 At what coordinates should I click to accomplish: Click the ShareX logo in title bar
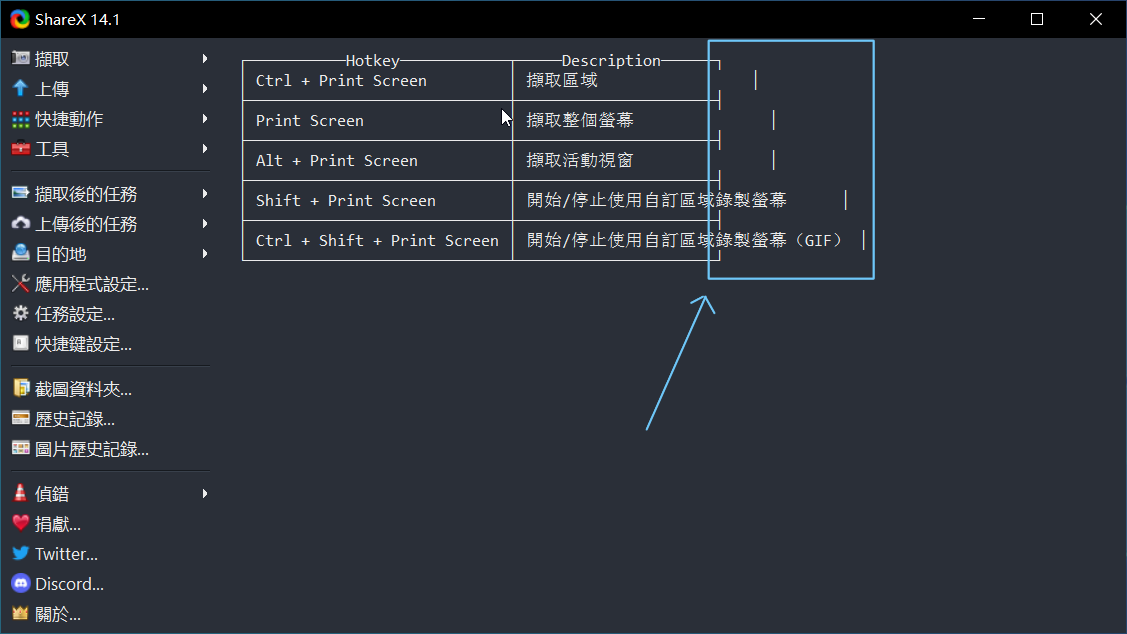click(20, 19)
